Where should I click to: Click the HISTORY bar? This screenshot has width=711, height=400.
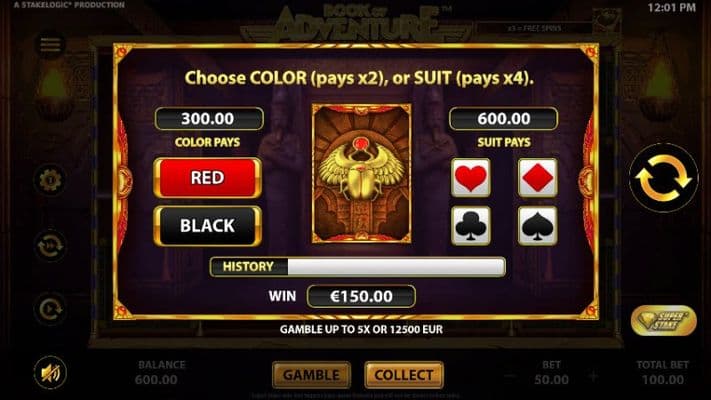(357, 267)
